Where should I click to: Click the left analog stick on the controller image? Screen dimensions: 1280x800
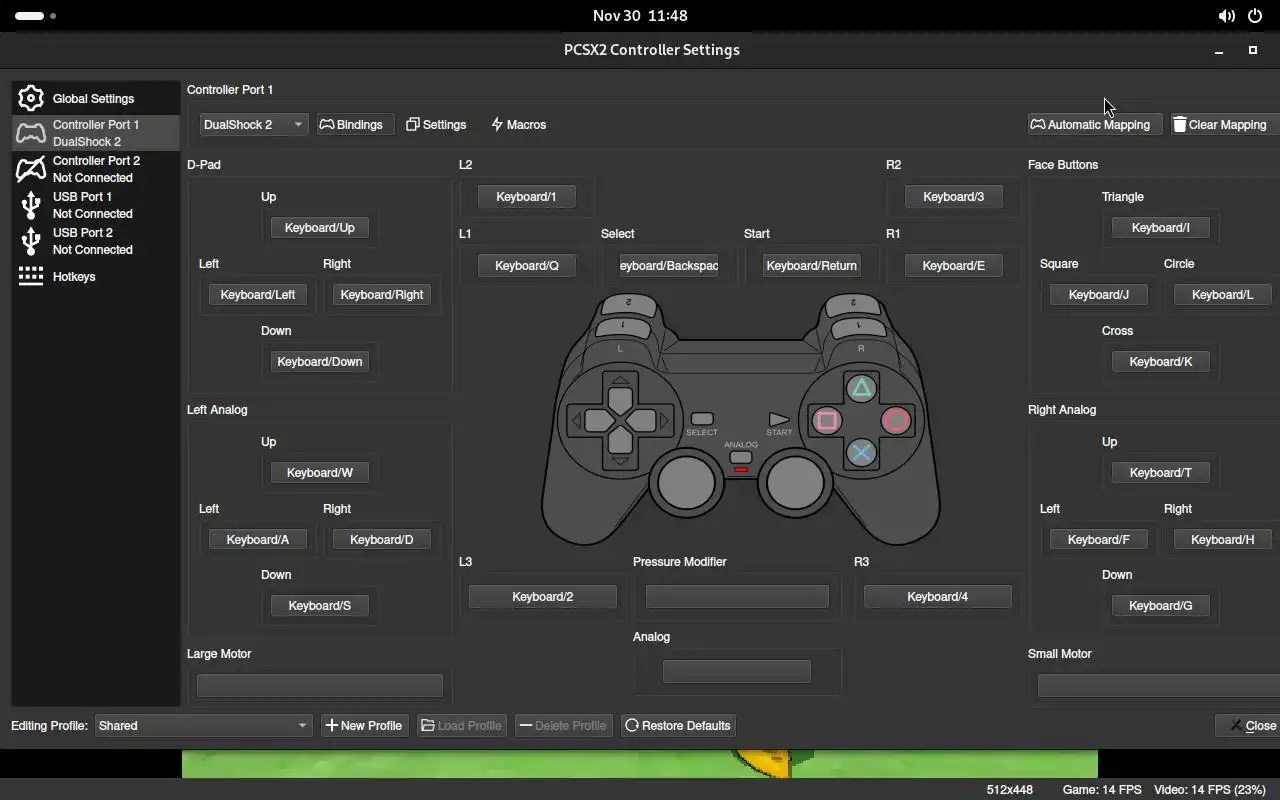(x=686, y=483)
